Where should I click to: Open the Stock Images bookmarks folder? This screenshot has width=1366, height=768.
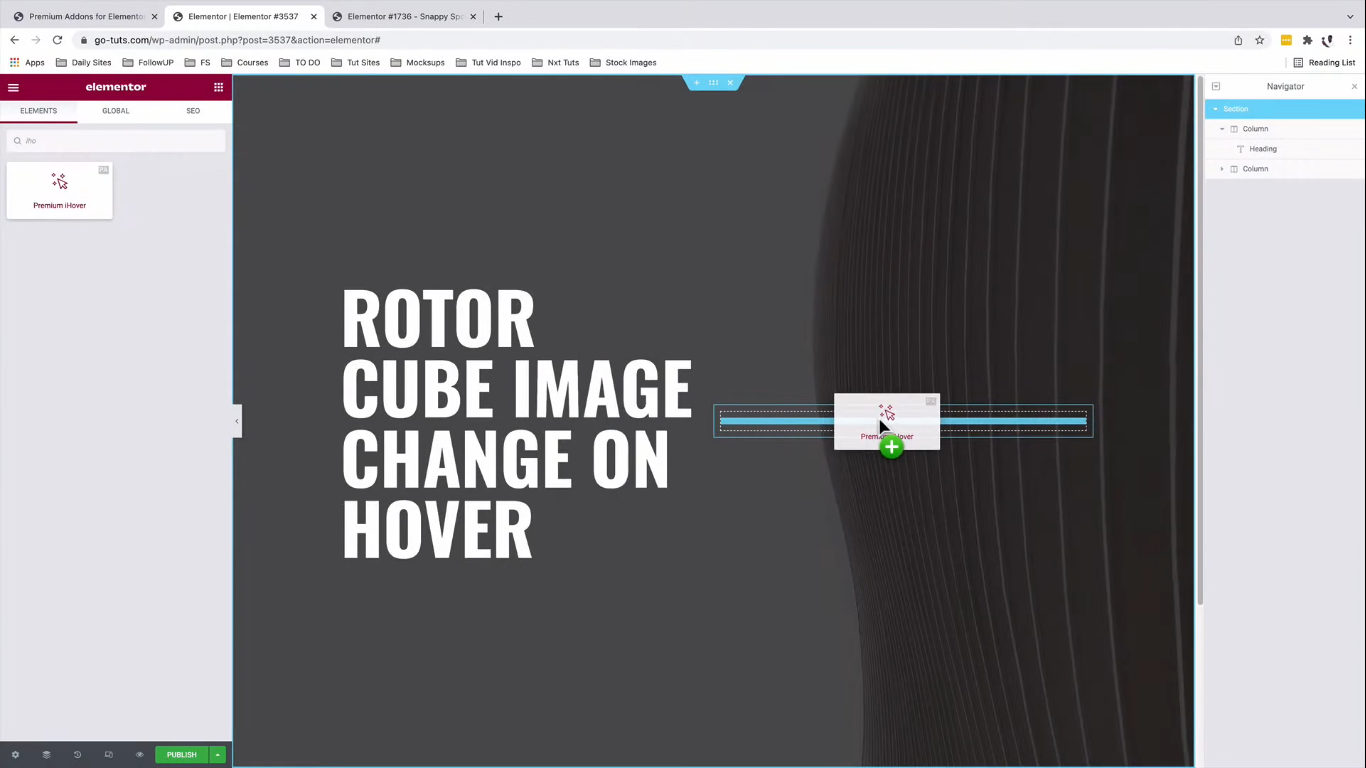(623, 62)
